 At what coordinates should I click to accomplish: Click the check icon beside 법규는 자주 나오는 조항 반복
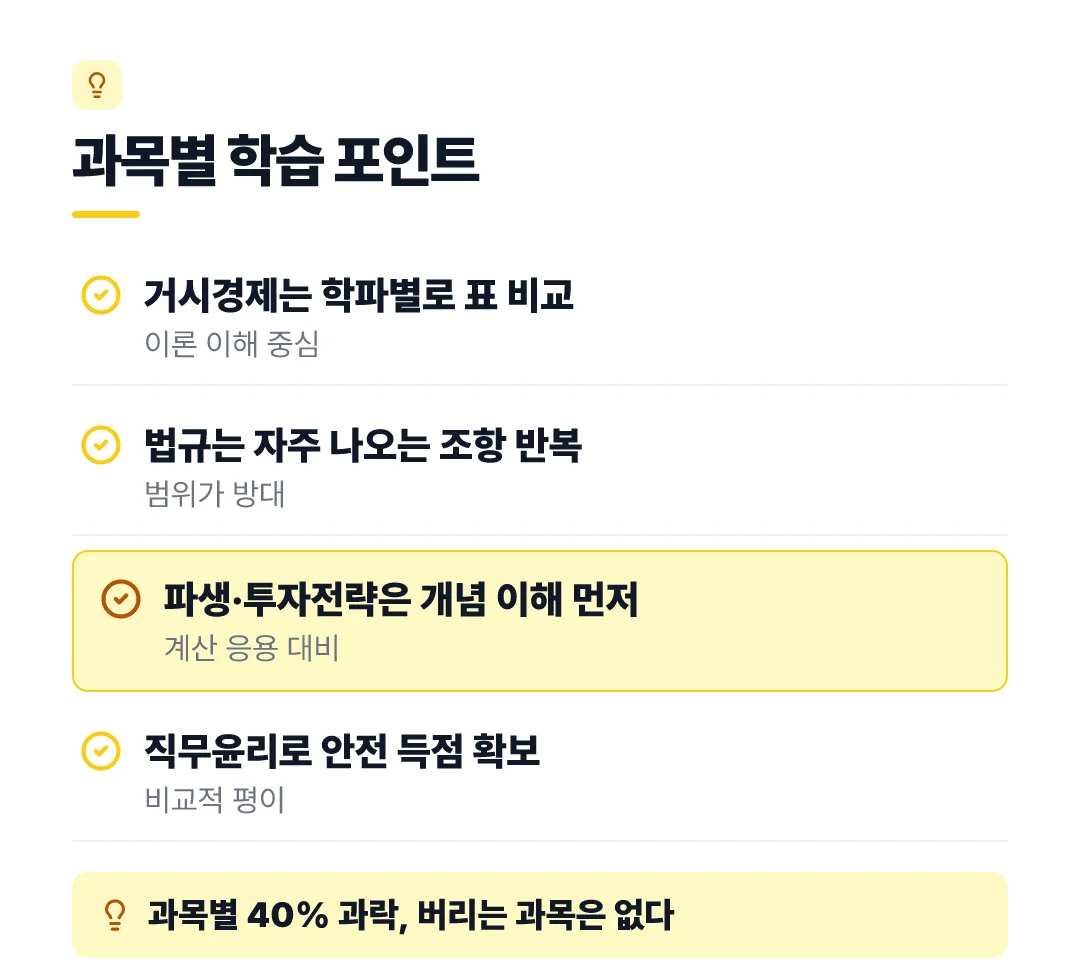[101, 445]
